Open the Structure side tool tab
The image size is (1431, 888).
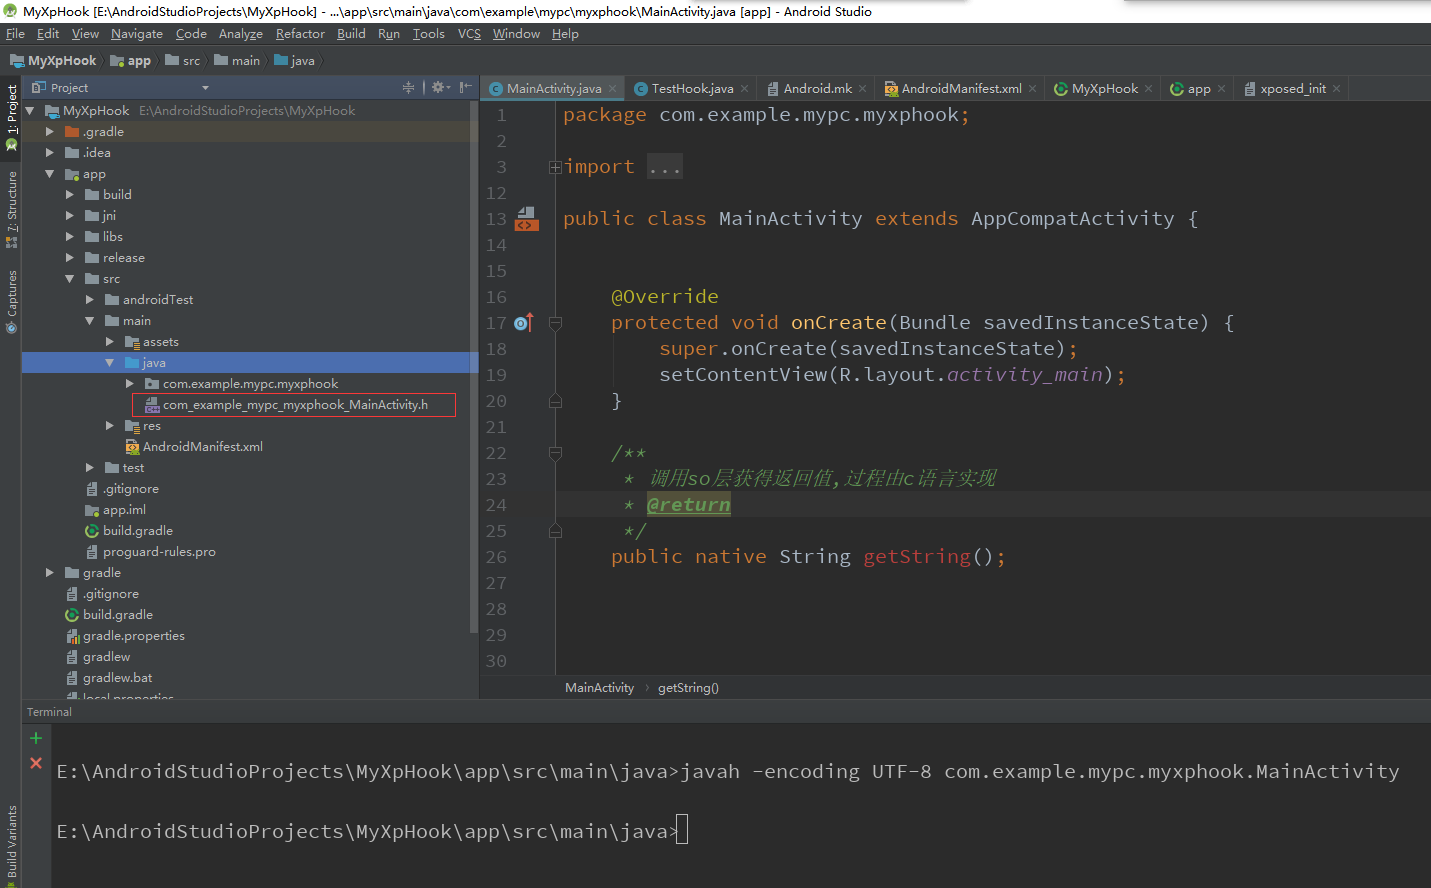(12, 209)
